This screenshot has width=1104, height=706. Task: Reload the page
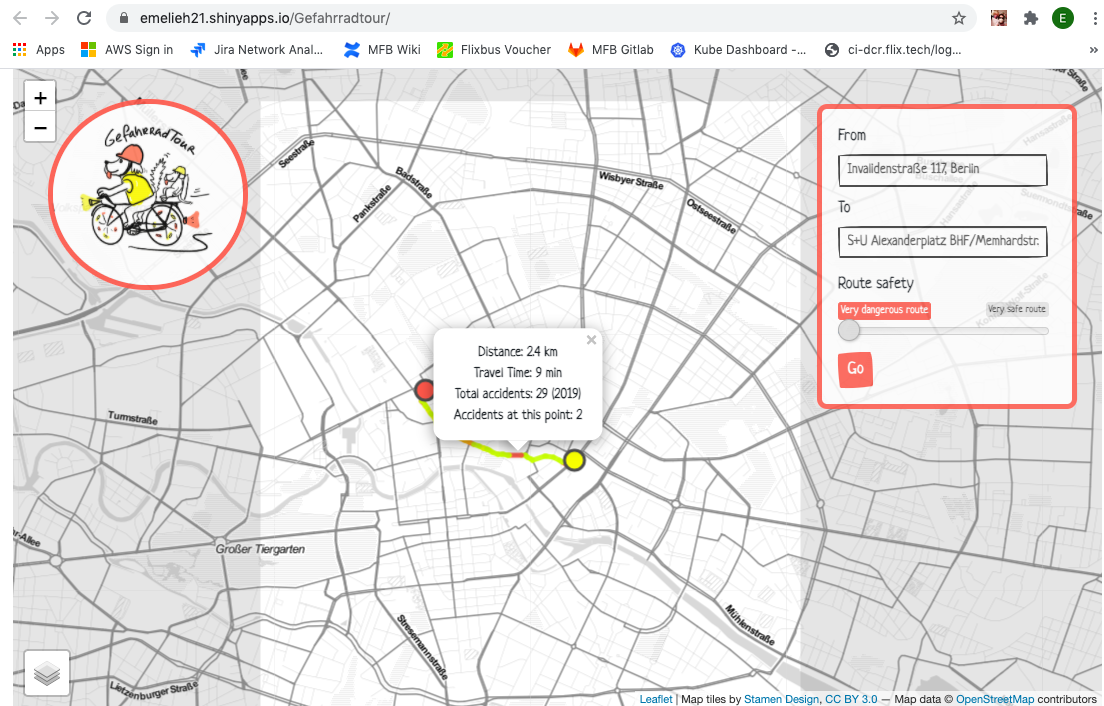(x=84, y=18)
